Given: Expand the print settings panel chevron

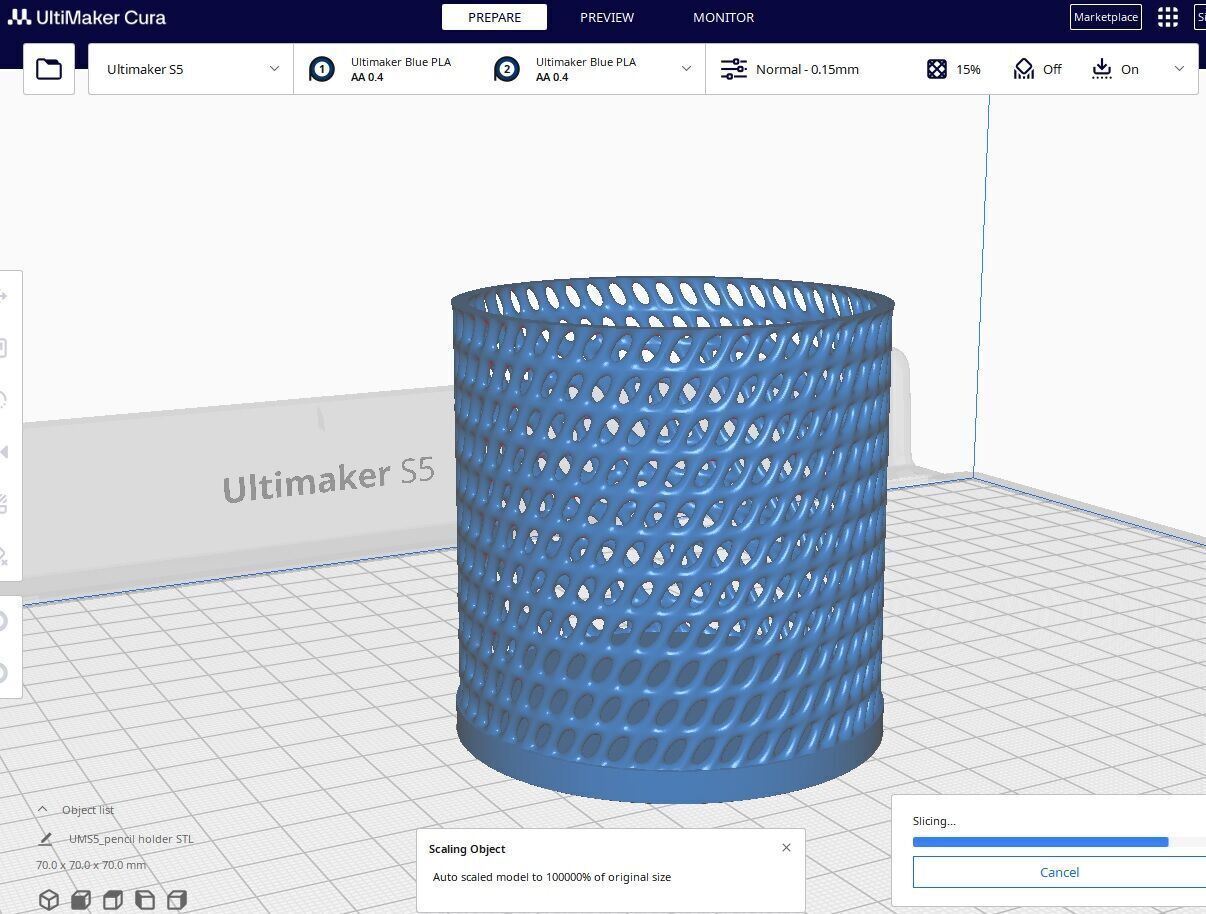Looking at the screenshot, I should click(x=1179, y=69).
